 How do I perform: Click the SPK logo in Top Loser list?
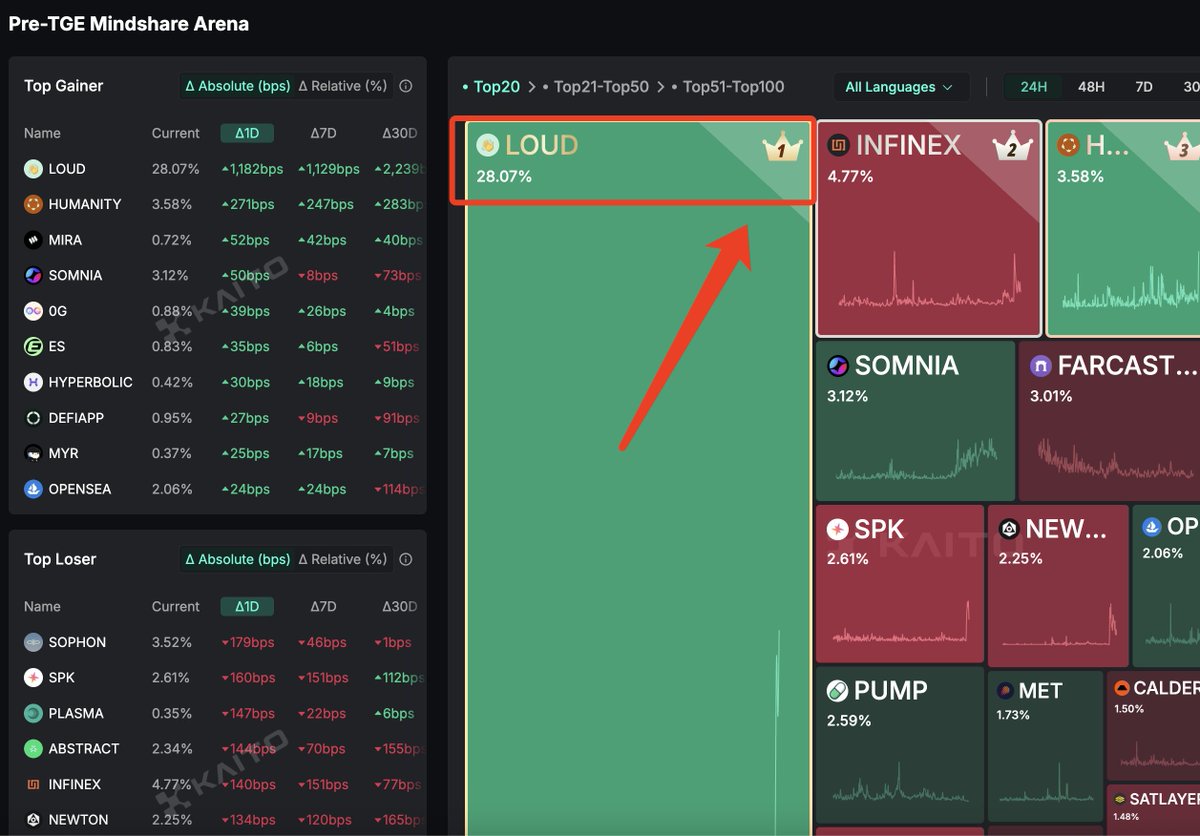click(33, 678)
